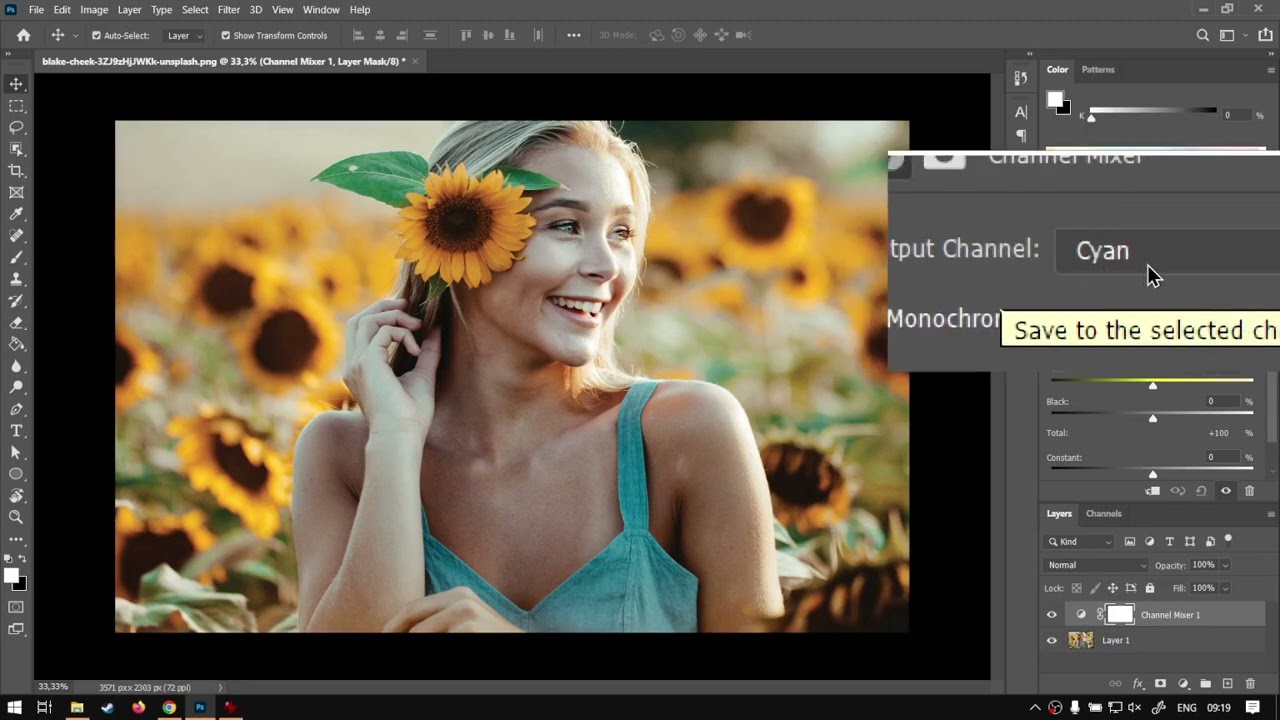Image resolution: width=1280 pixels, height=720 pixels.
Task: Choose the Rectangular Marquee tool
Action: tap(16, 106)
